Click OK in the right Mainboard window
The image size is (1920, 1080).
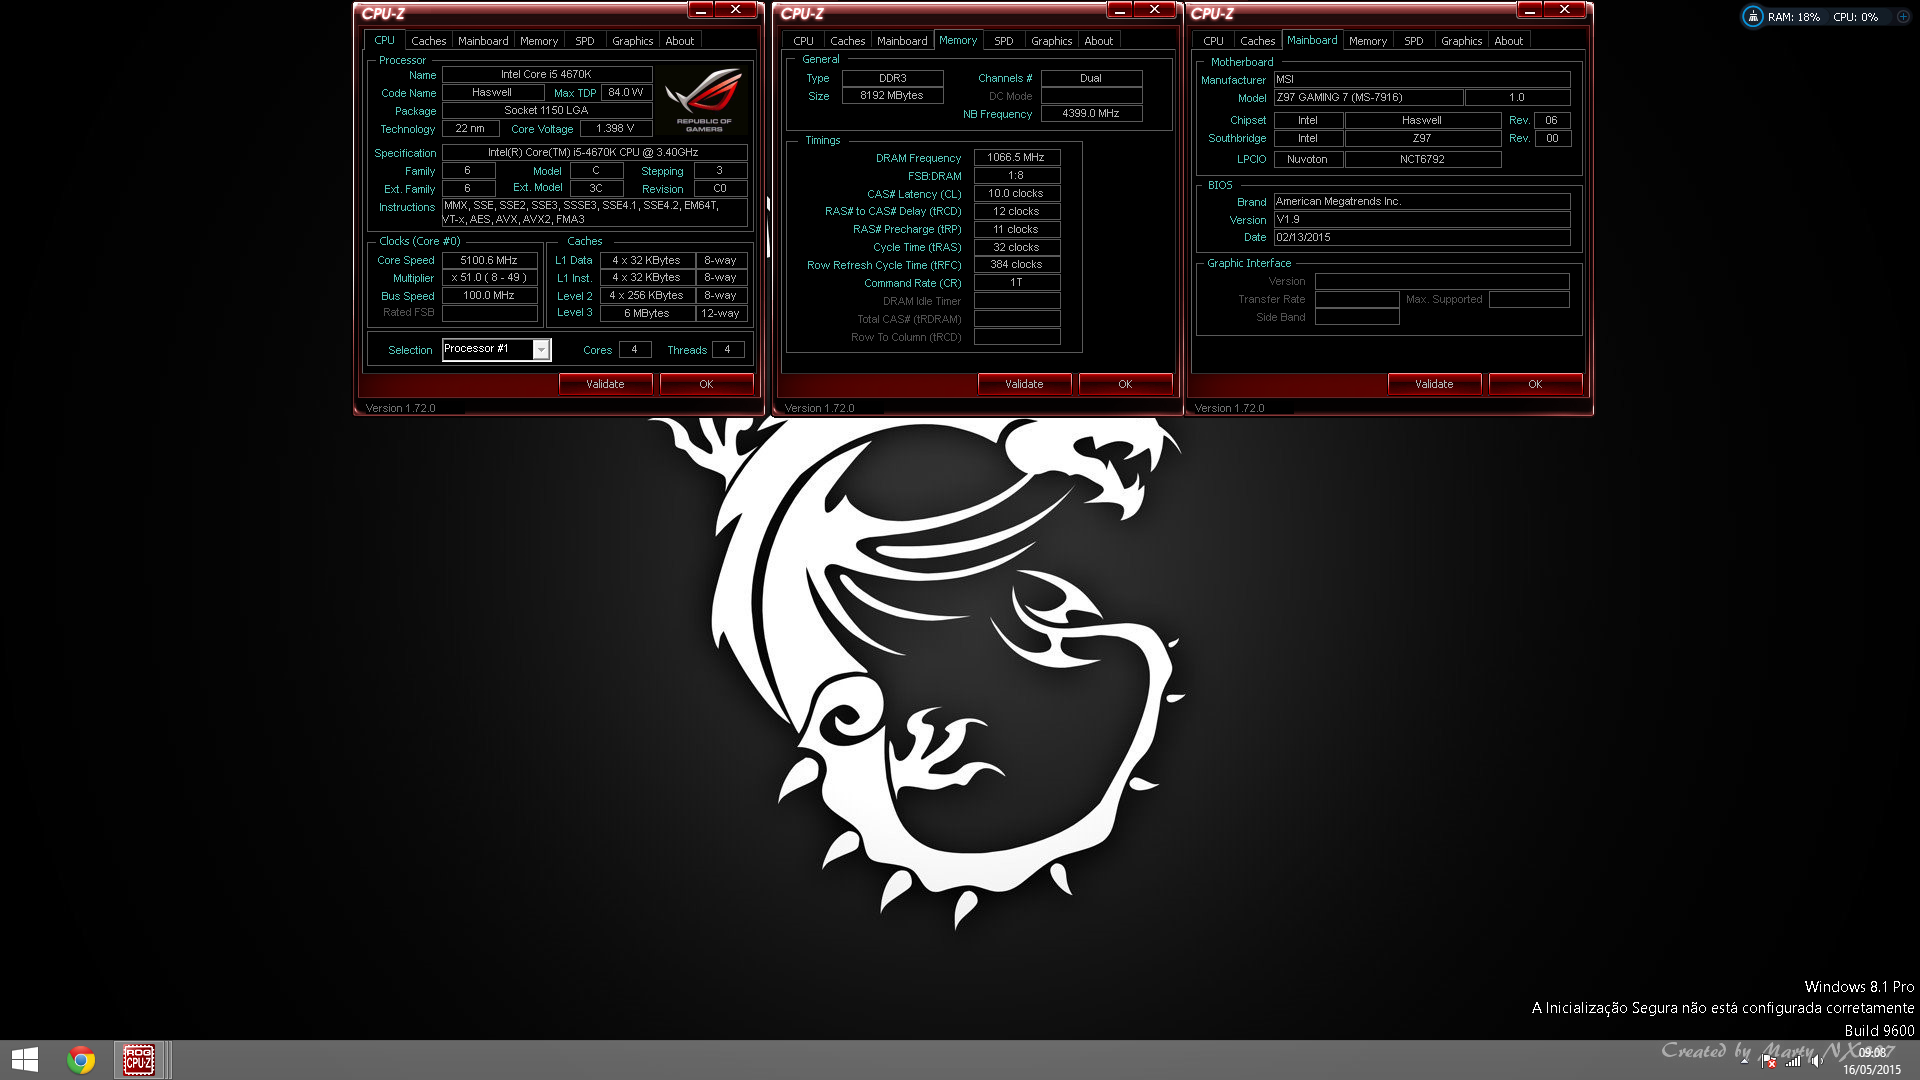(1535, 384)
